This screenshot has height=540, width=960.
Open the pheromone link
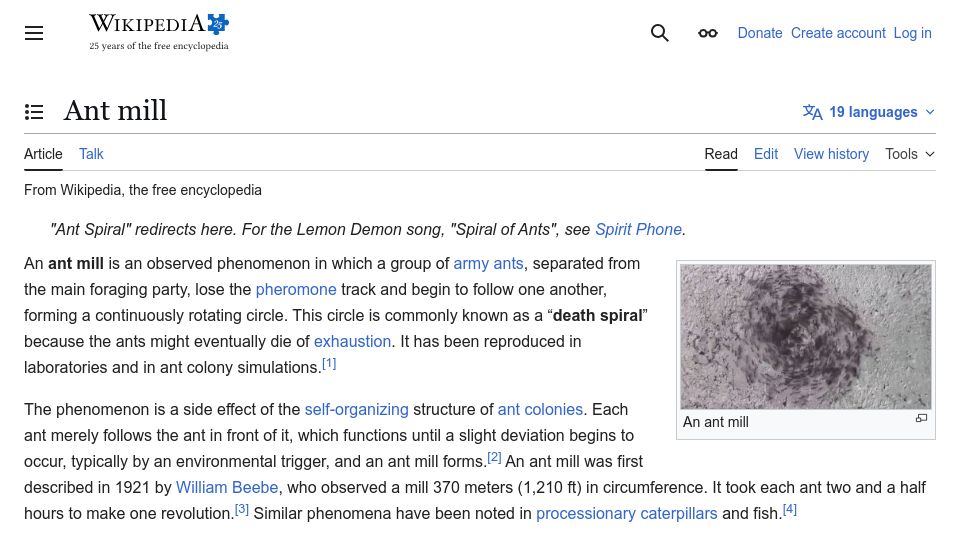(296, 289)
